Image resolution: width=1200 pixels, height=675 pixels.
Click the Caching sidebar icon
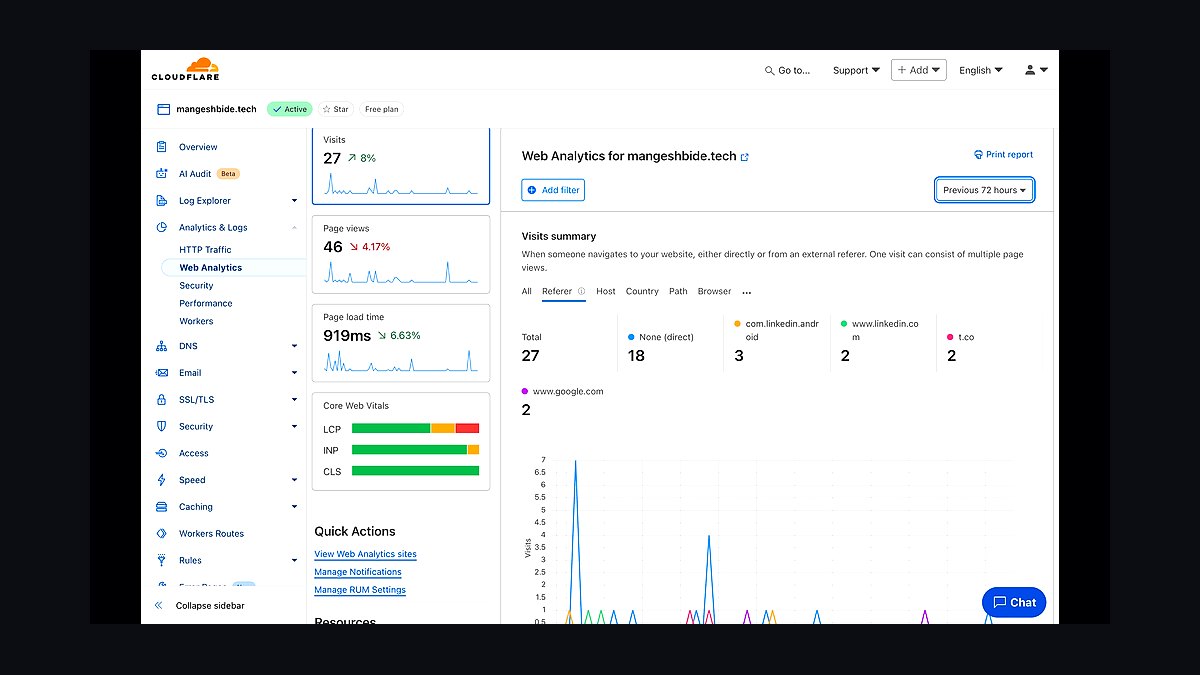coord(162,507)
